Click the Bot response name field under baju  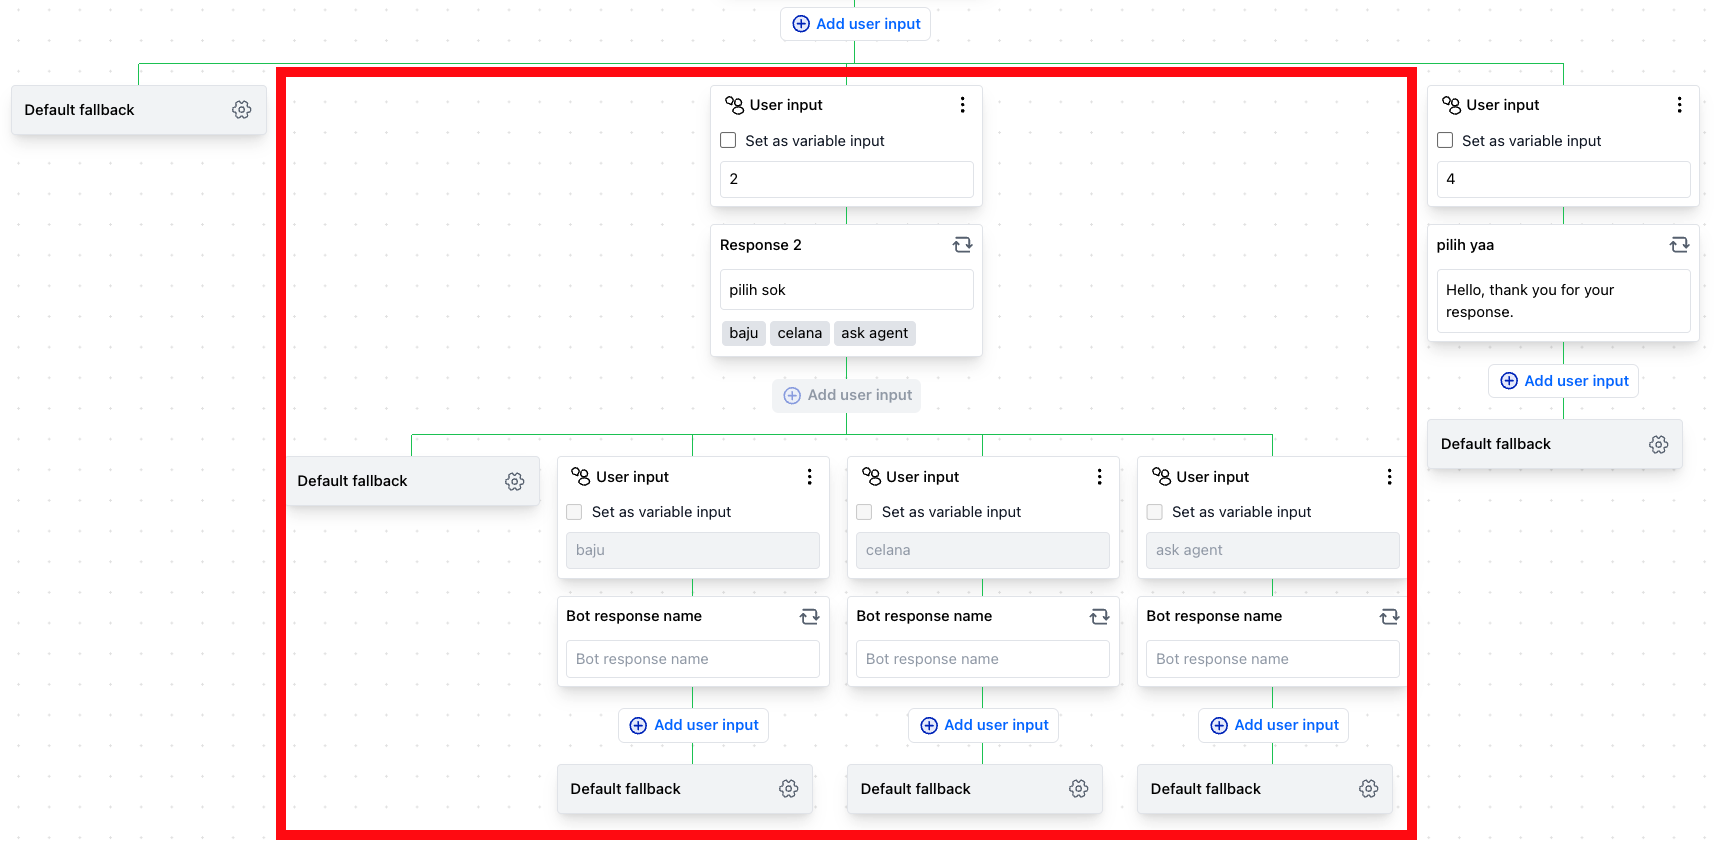pos(692,659)
